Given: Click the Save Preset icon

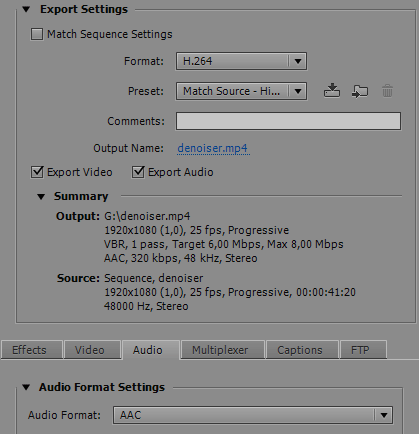Looking at the screenshot, I should 332,91.
